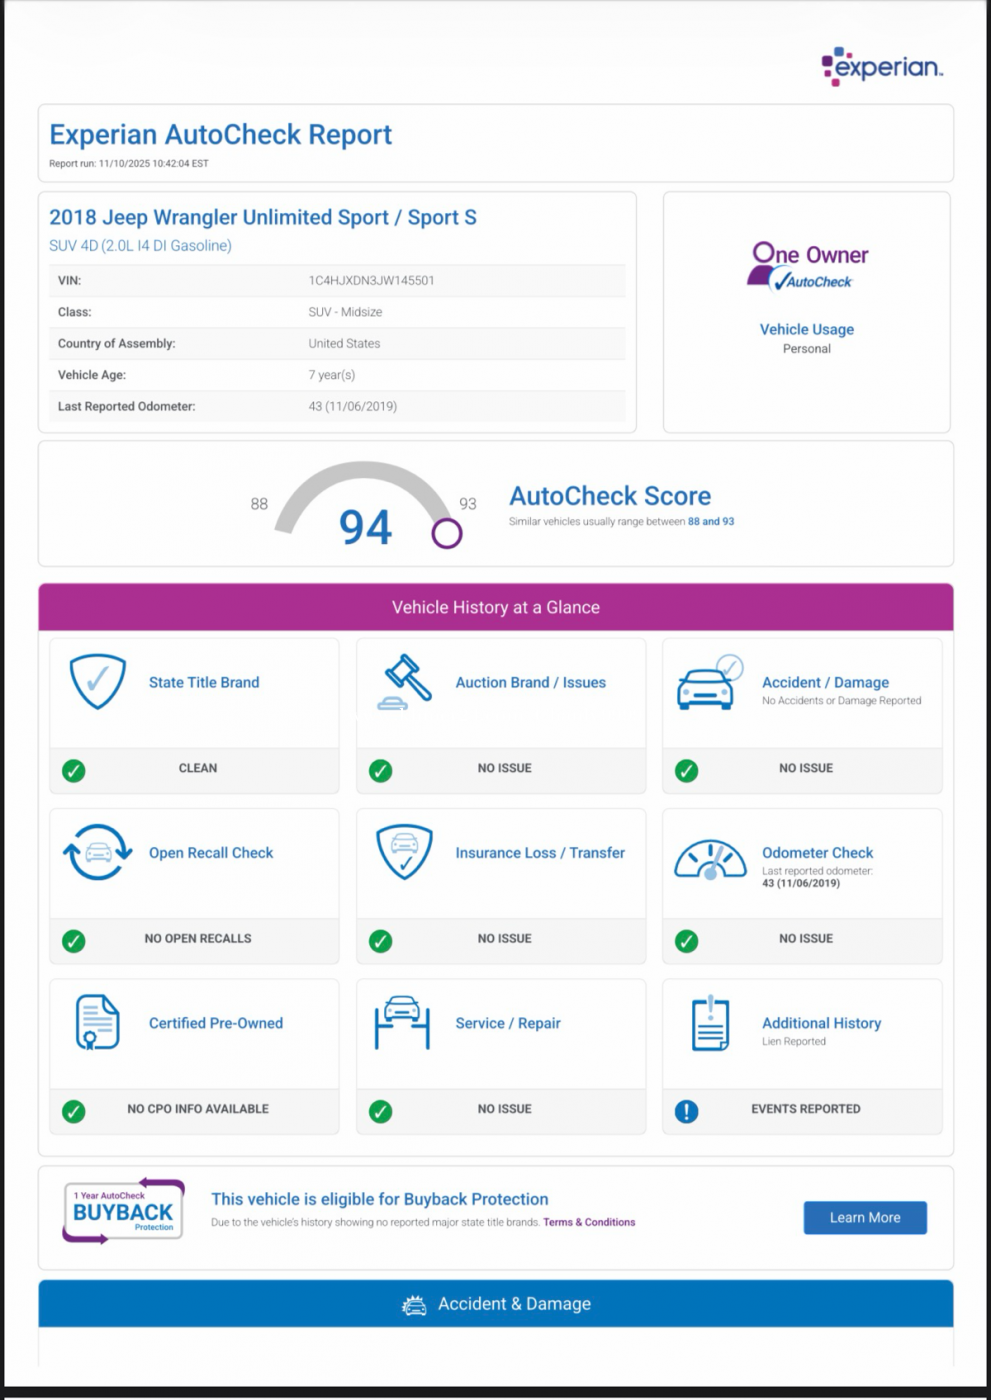Open the Vehicle Usage link
Image resolution: width=991 pixels, height=1400 pixels.
806,329
